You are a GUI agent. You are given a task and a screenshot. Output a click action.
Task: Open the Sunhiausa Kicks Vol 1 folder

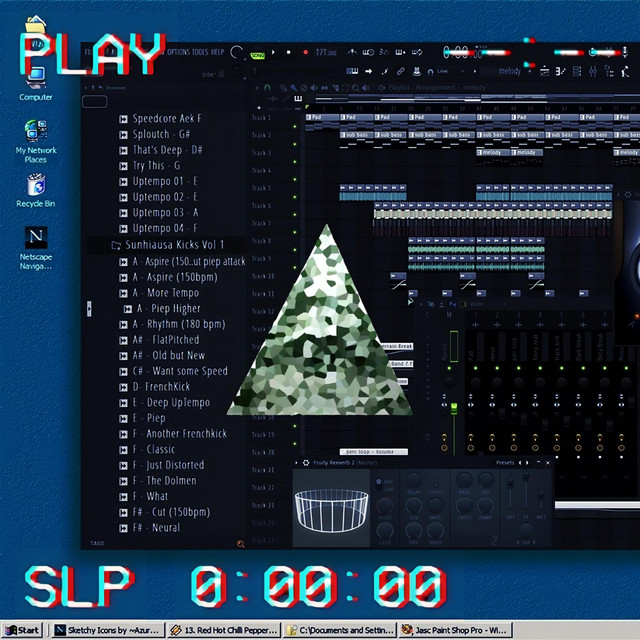click(x=175, y=245)
